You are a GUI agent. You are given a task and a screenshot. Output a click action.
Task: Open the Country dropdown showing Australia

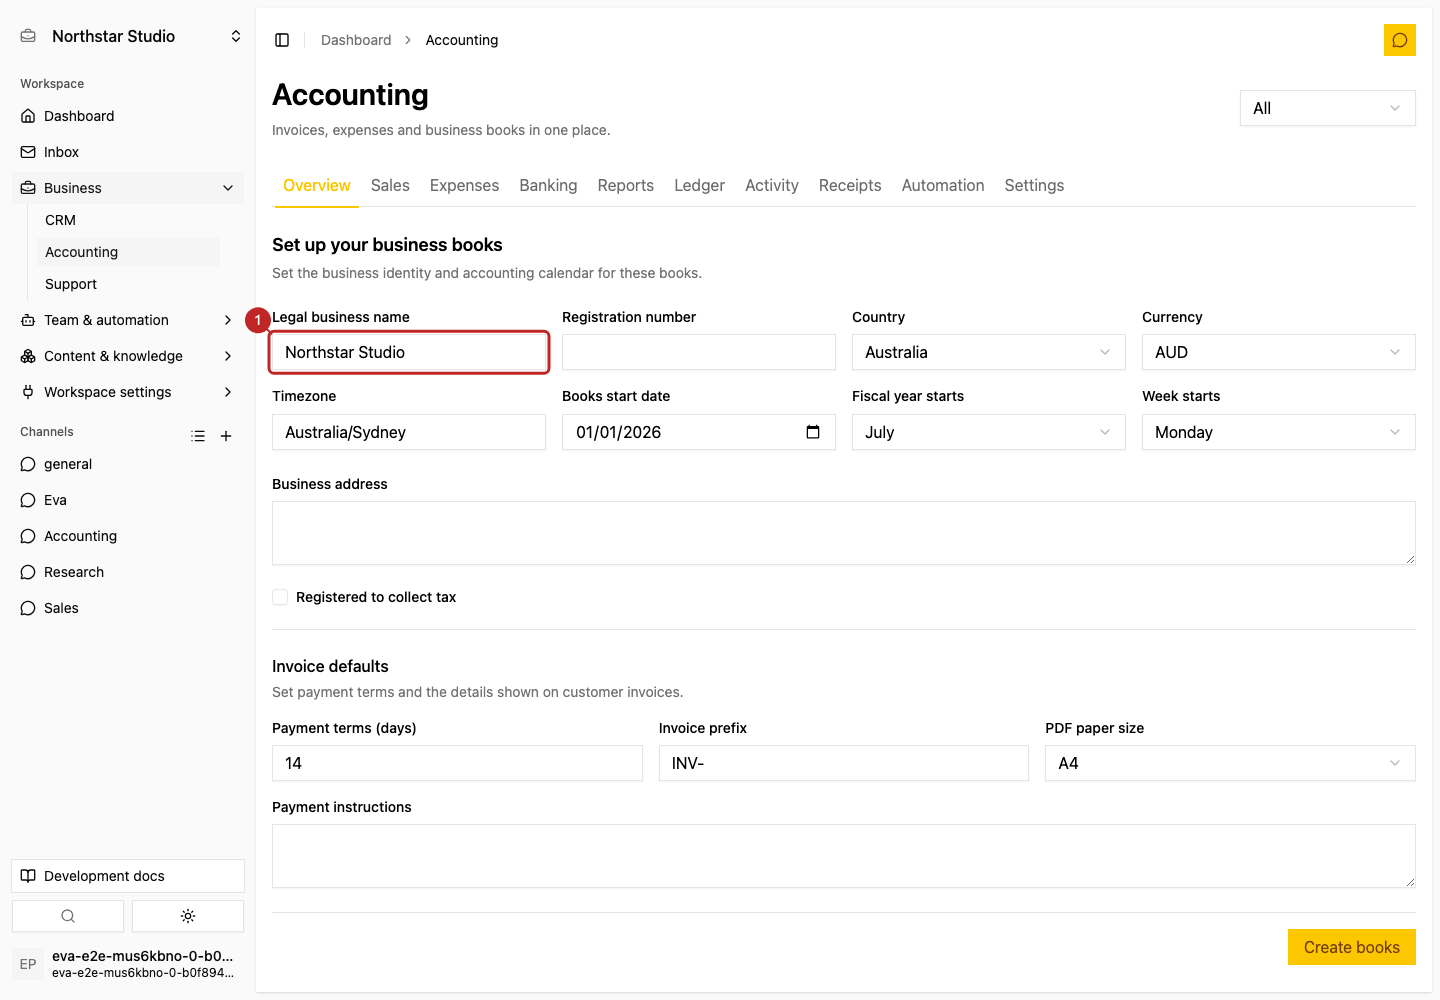(989, 352)
